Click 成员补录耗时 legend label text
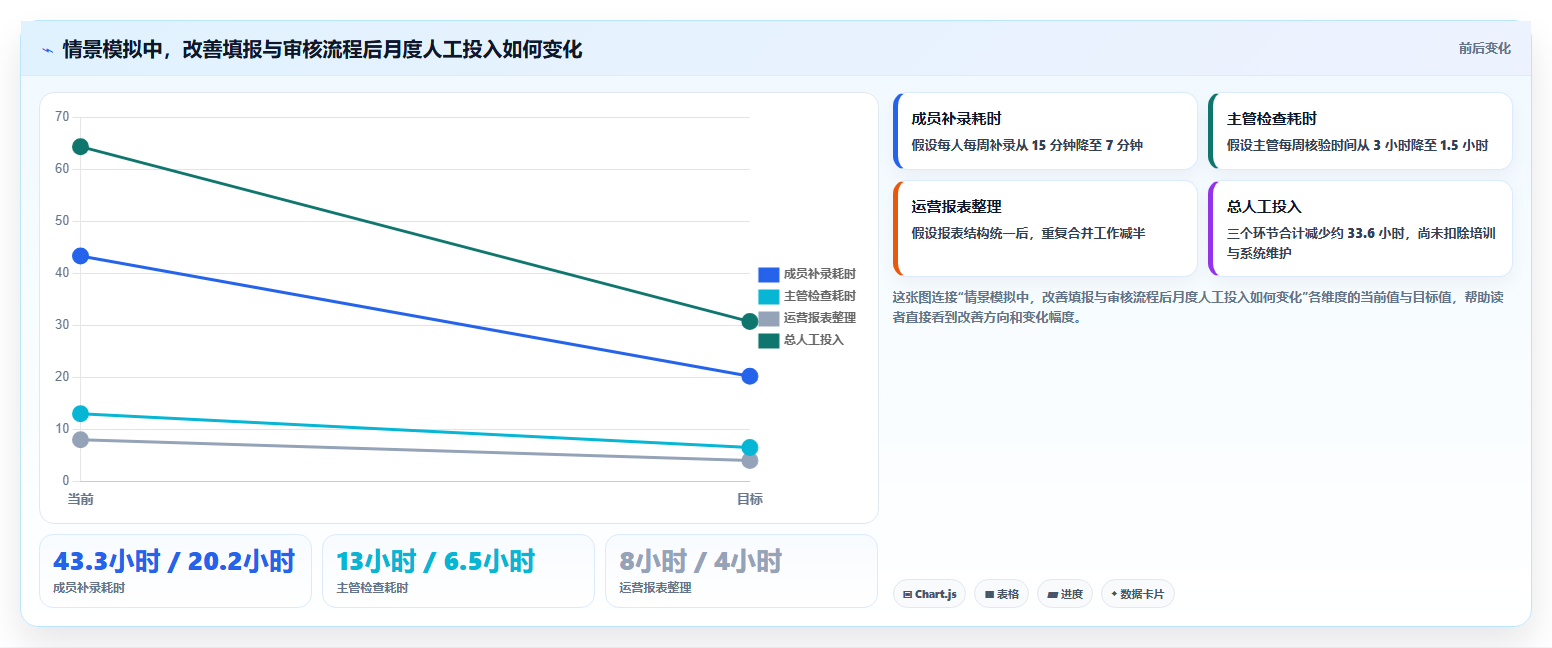Screen dimensions: 1552x648 (819, 274)
